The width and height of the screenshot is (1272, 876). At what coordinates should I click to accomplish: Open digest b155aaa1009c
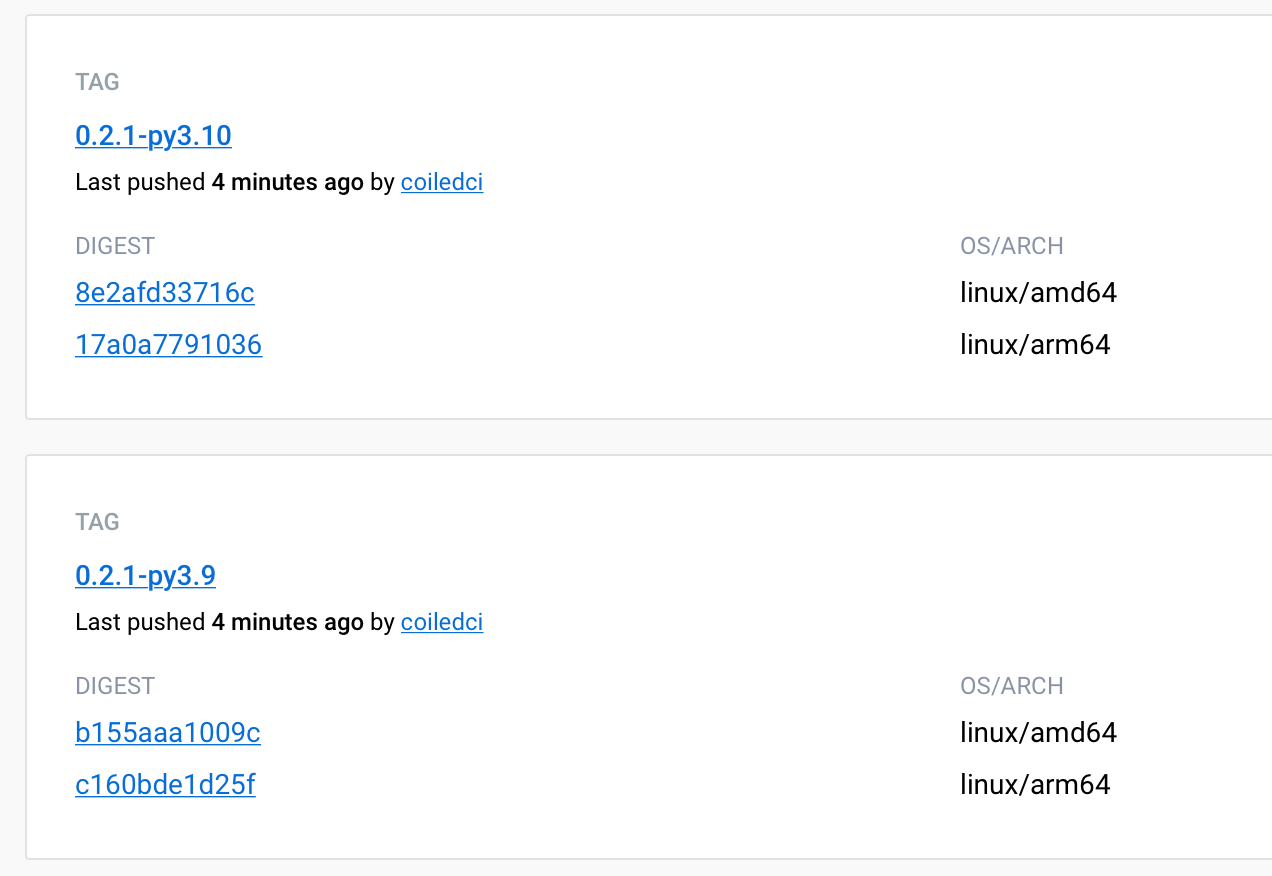167,732
